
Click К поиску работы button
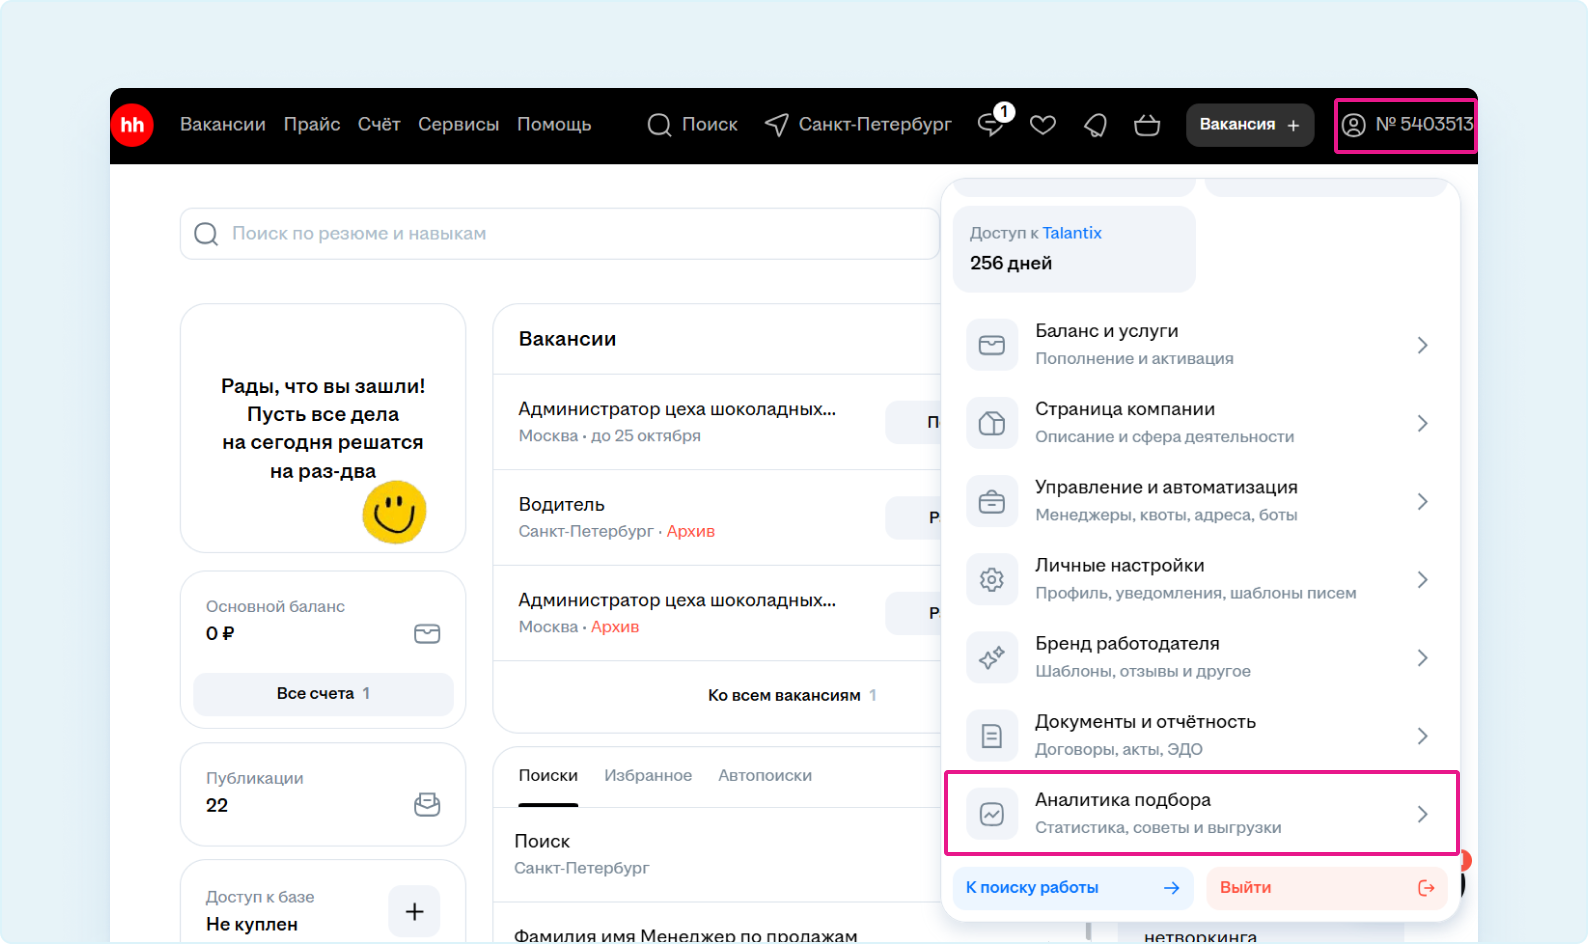pyautogui.click(x=1072, y=888)
